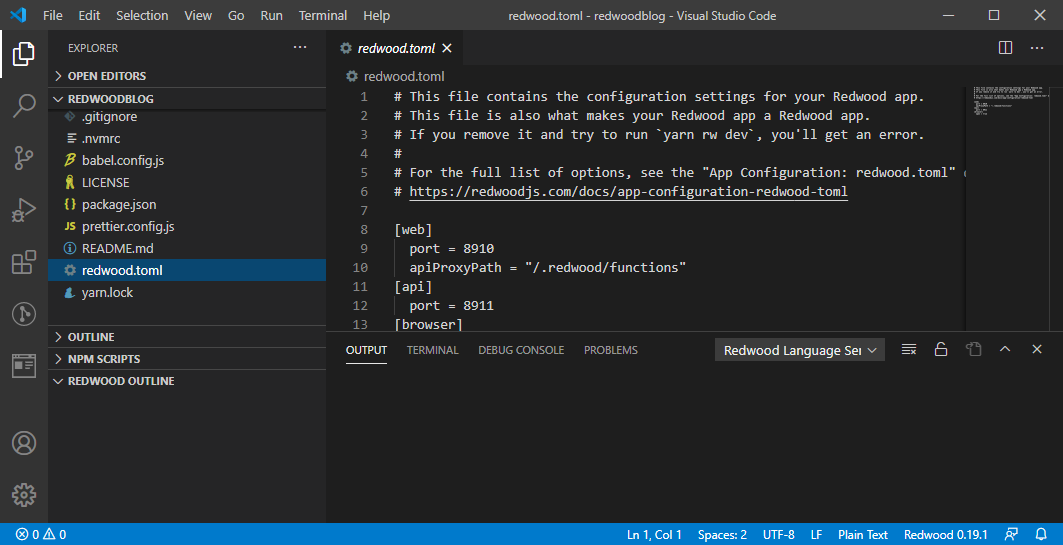The height and width of the screenshot is (545, 1063).
Task: Open the Terminal menu
Action: (x=323, y=15)
